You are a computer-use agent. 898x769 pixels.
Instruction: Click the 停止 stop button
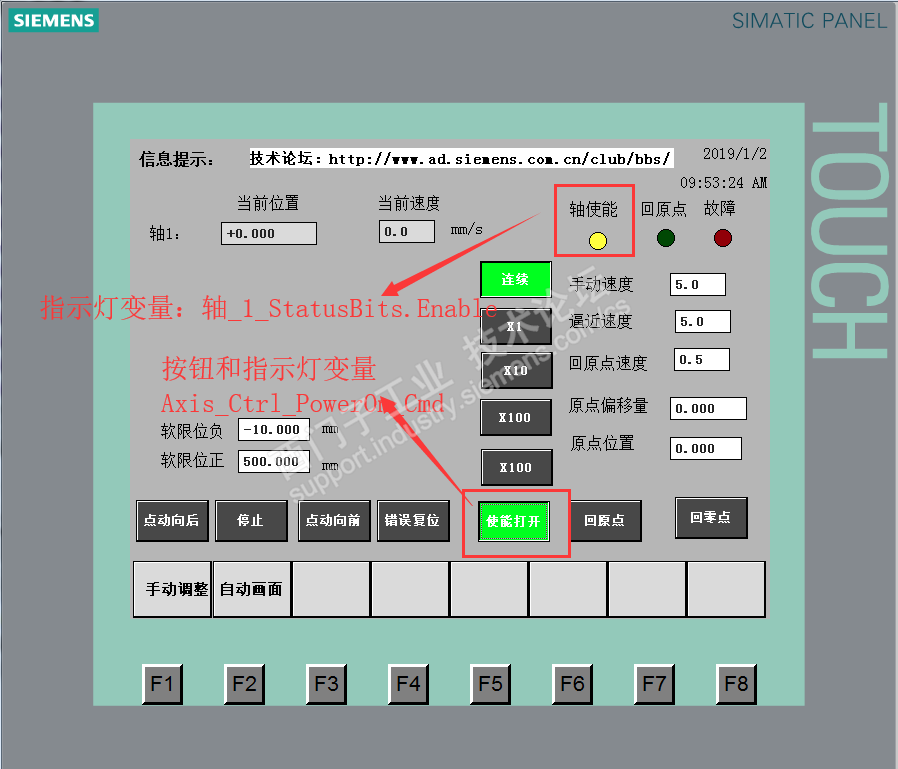pos(251,520)
